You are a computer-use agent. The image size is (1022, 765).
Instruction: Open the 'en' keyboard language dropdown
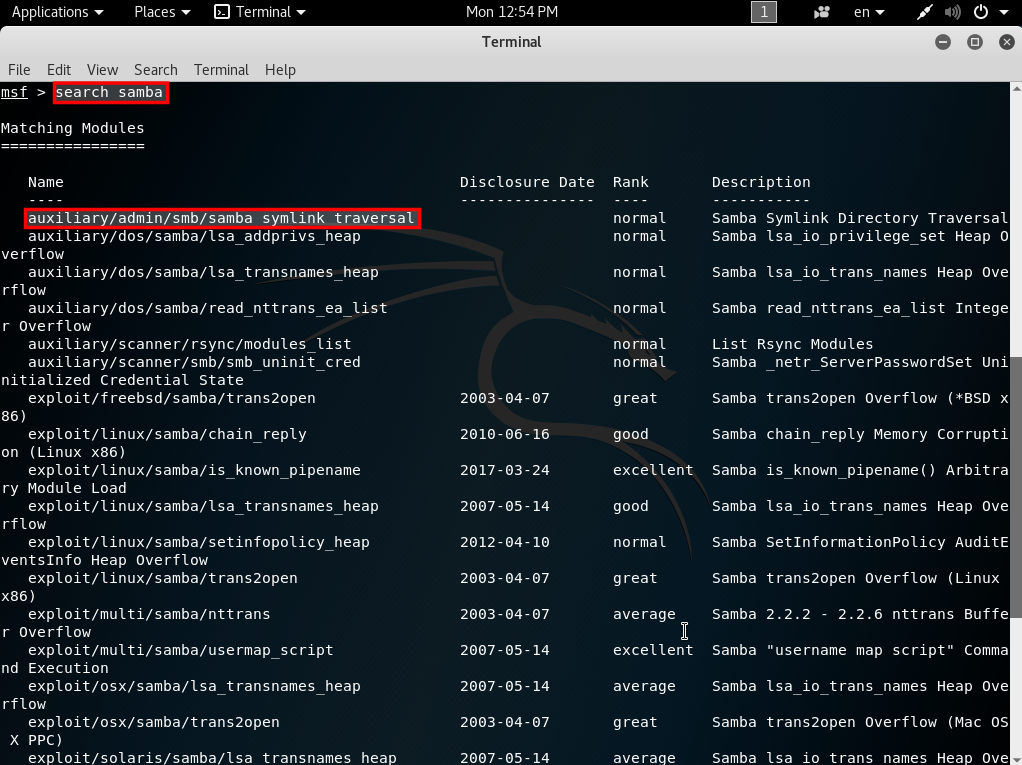tap(867, 12)
